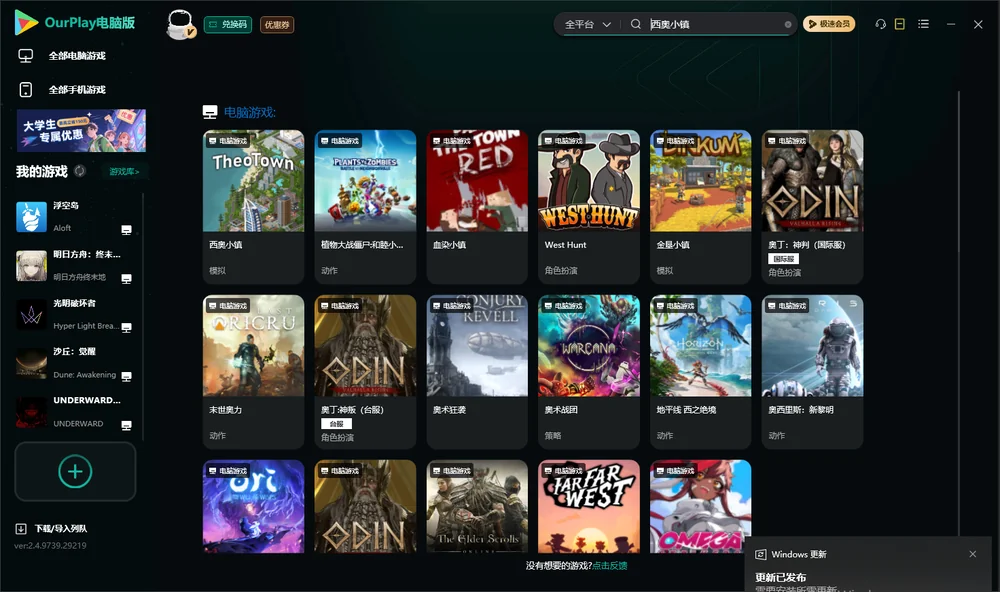Click the yellow mini-mode window icon

(900, 24)
